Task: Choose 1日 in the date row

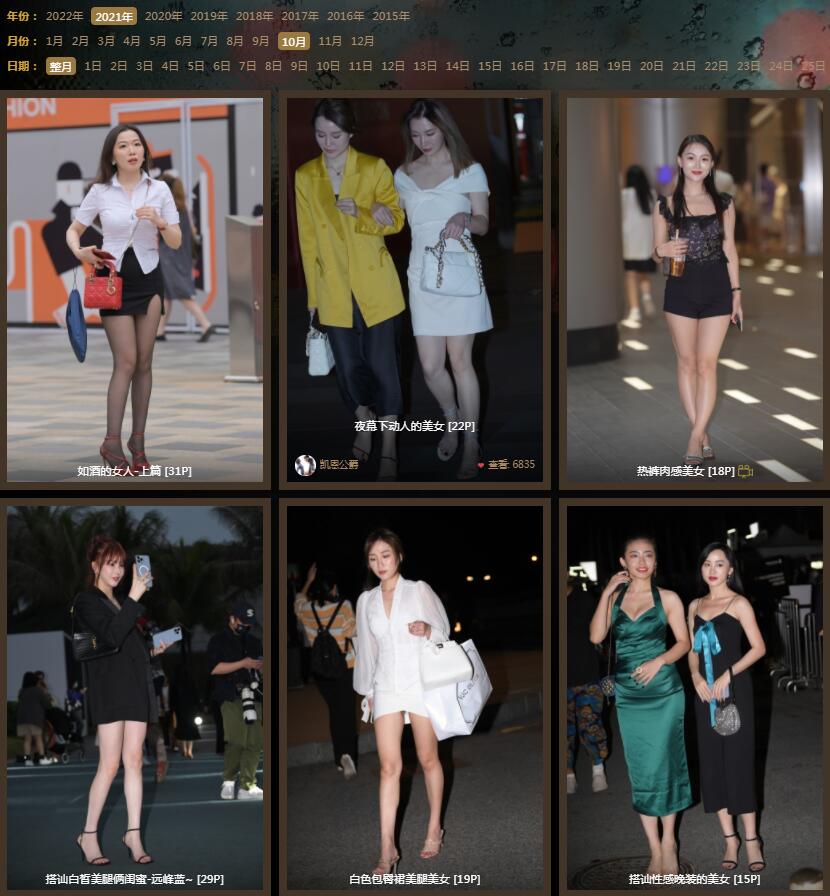Action: (93, 66)
